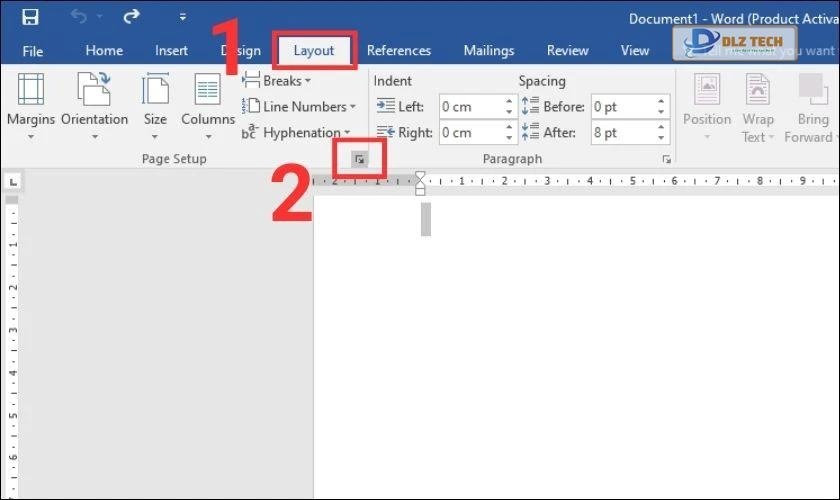The height and width of the screenshot is (500, 840).
Task: Increase Spacing Before with up arrow
Action: click(x=662, y=102)
